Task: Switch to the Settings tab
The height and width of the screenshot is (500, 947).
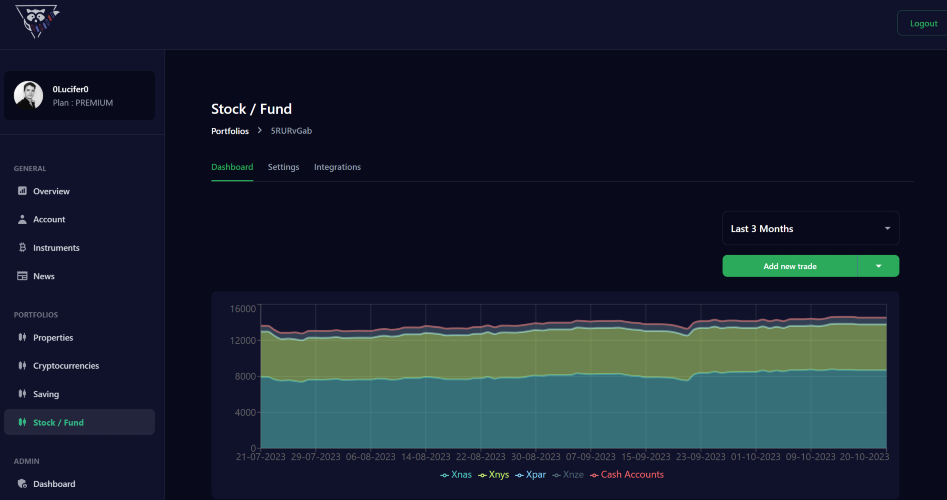Action: click(x=283, y=167)
